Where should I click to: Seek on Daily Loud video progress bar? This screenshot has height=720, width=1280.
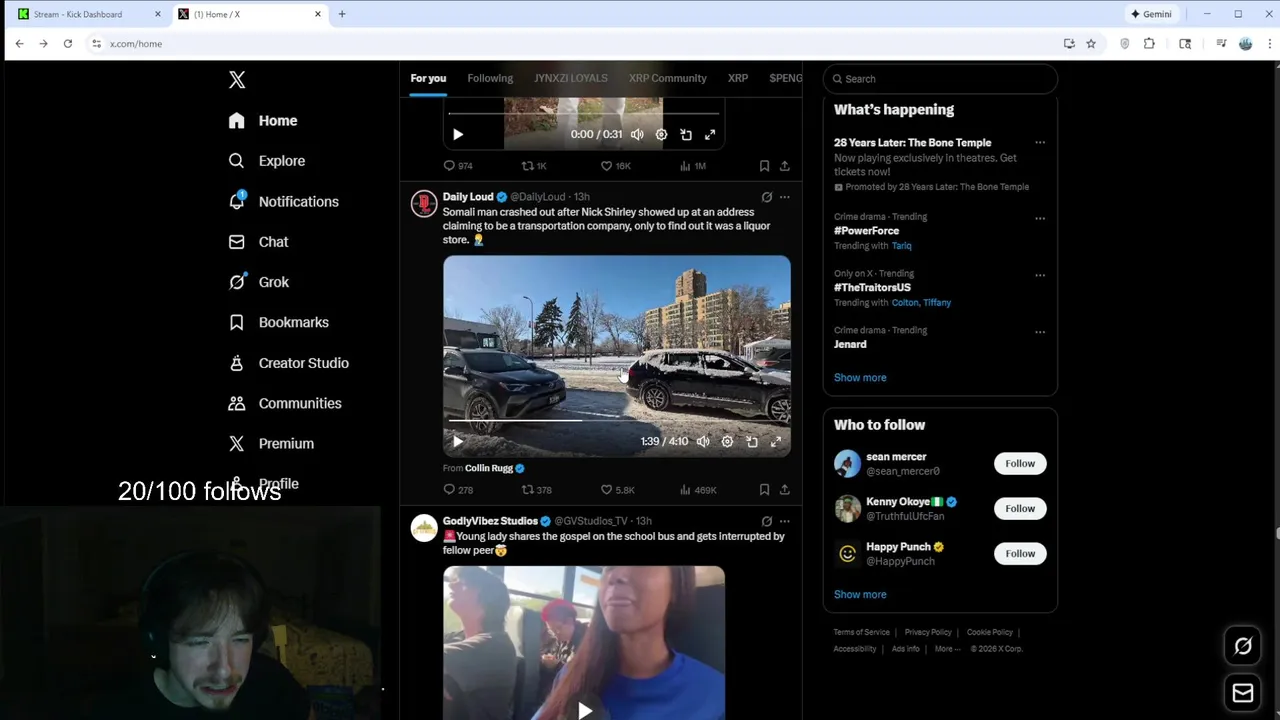click(617, 421)
